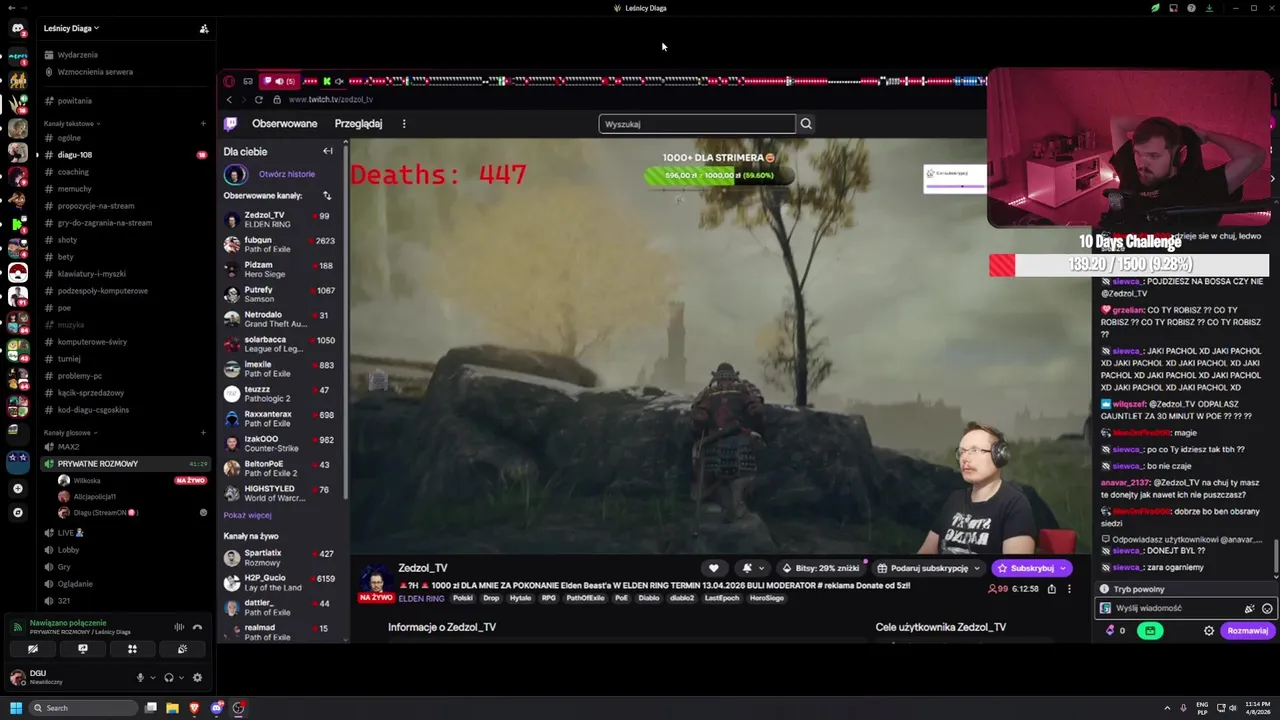1280x720 pixels.
Task: Disconnect from the voice channel
Action: [197, 627]
